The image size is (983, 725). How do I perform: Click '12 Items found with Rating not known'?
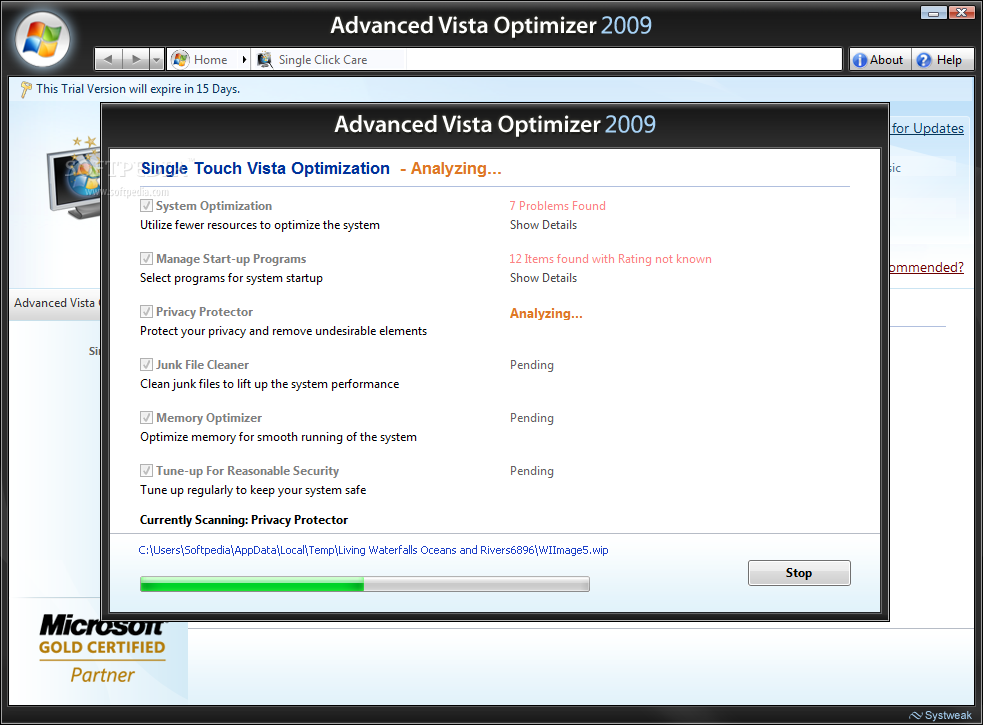pyautogui.click(x=610, y=258)
